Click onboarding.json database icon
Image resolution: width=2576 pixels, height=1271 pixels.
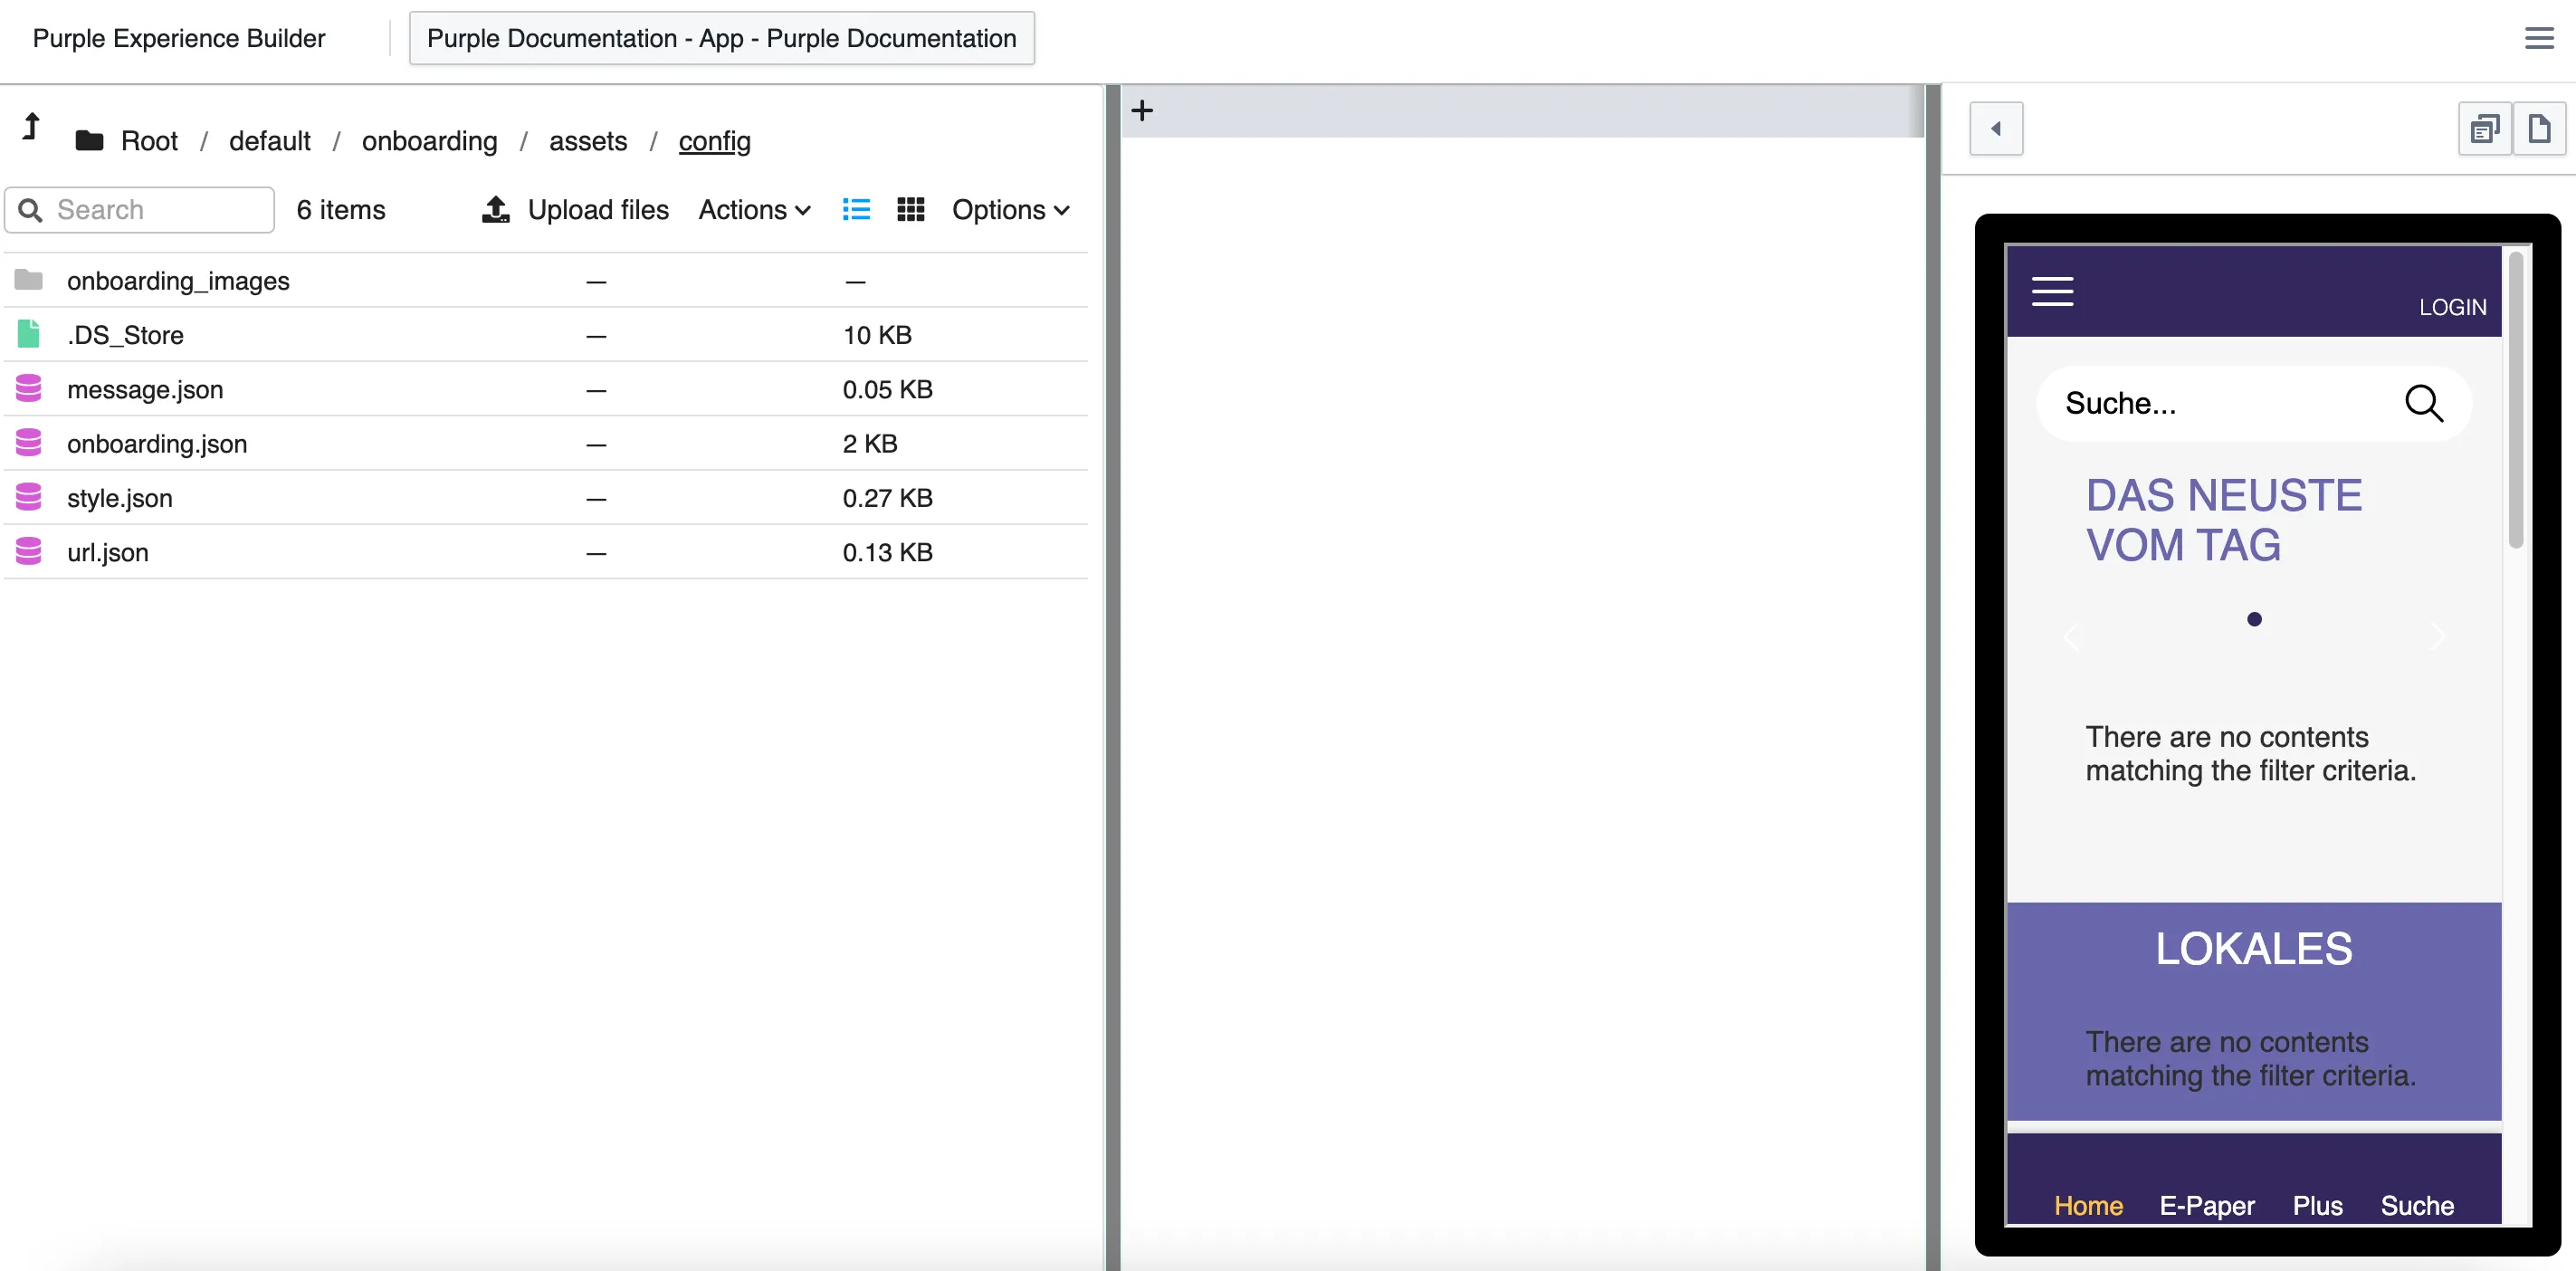29,442
